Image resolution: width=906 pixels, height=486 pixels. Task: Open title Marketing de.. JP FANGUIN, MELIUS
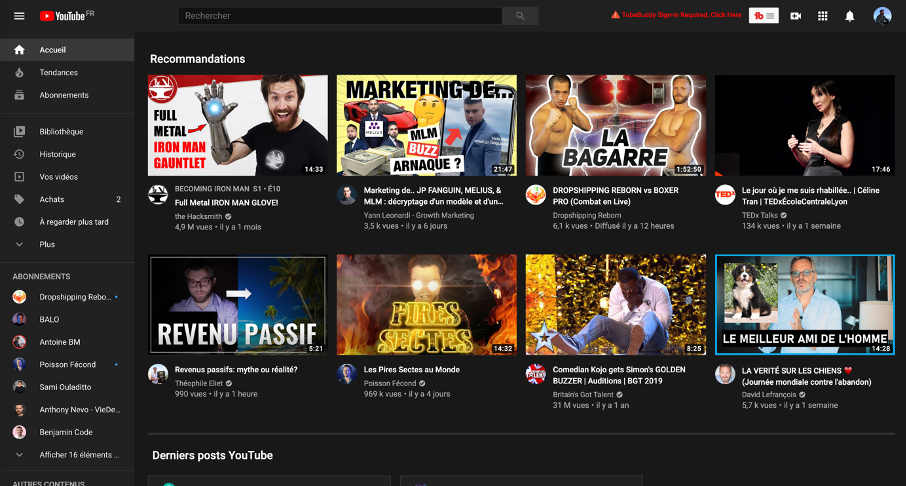[433, 195]
